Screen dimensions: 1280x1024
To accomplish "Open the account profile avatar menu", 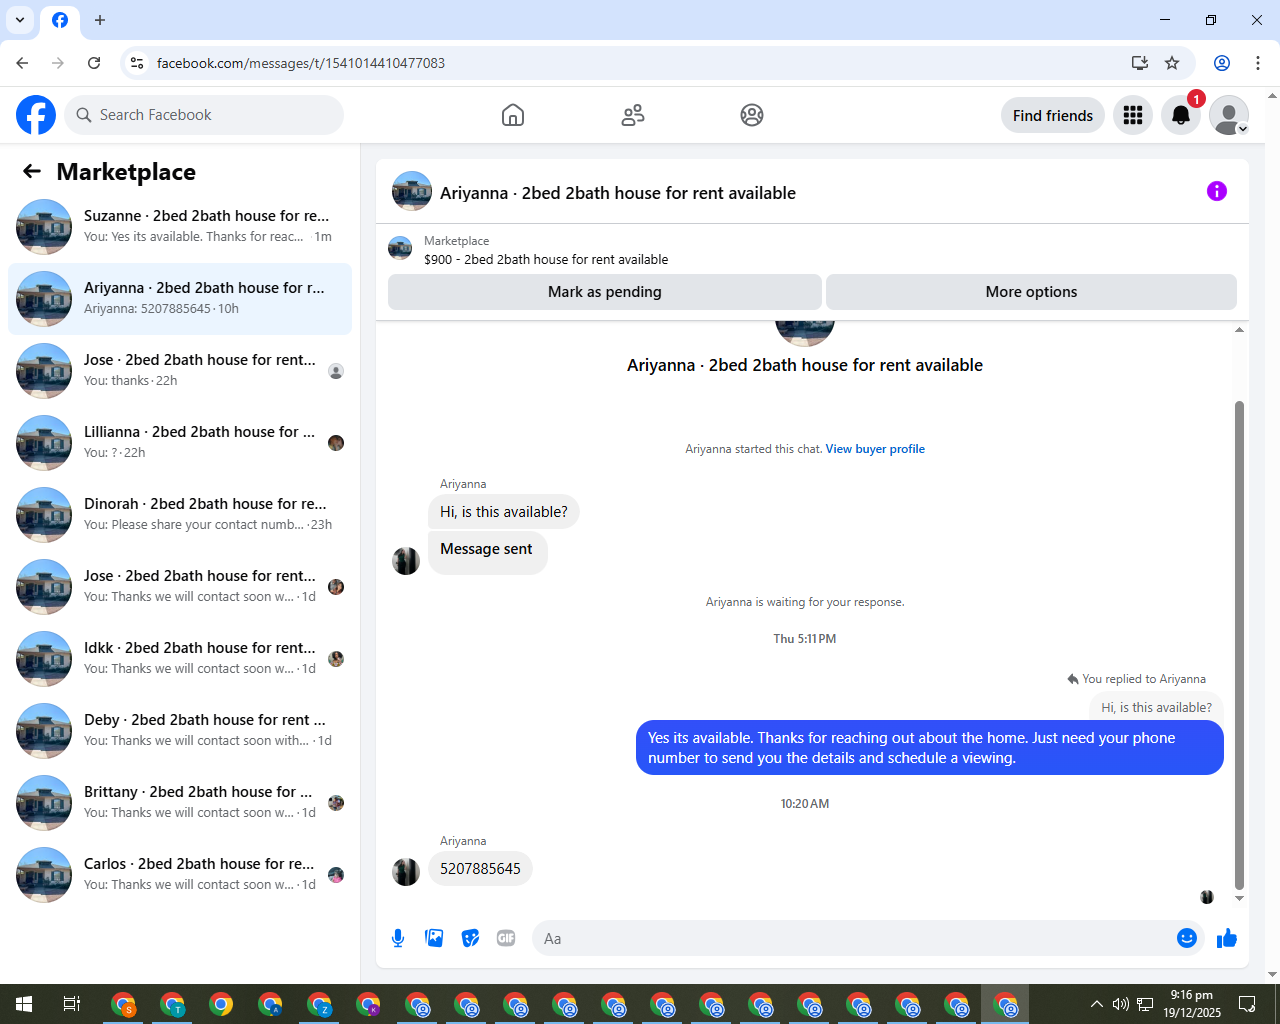I will pyautogui.click(x=1229, y=115).
